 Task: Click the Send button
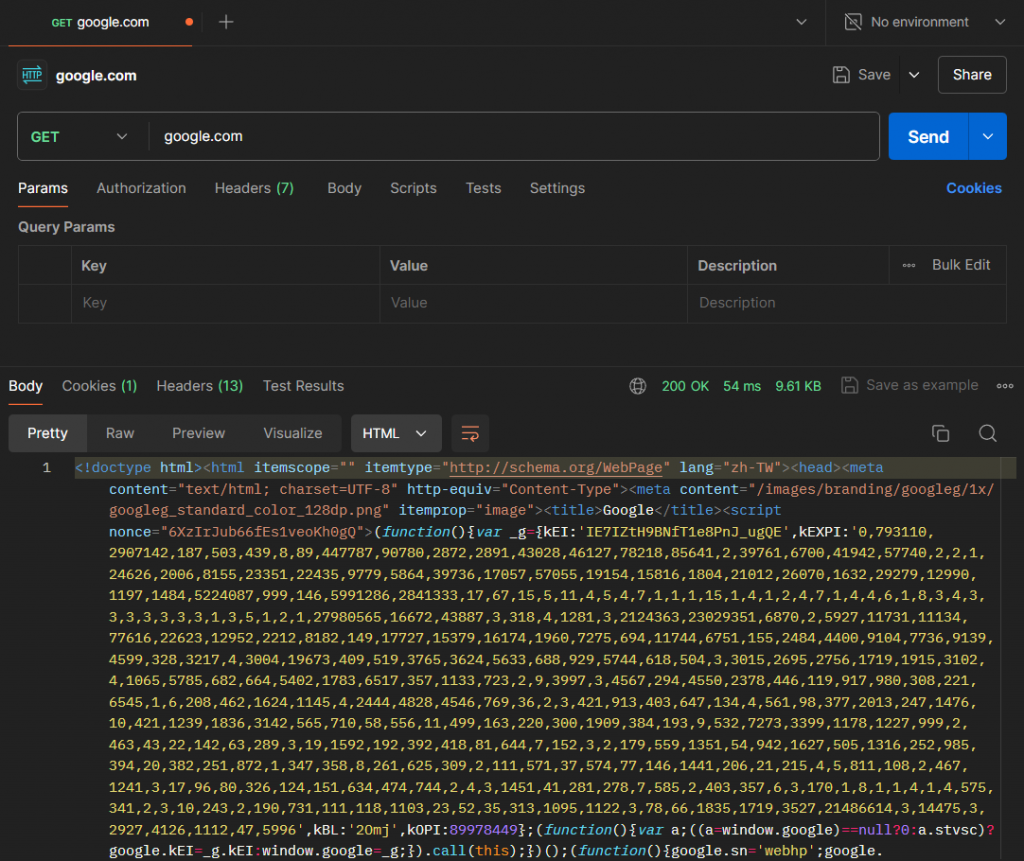(928, 137)
